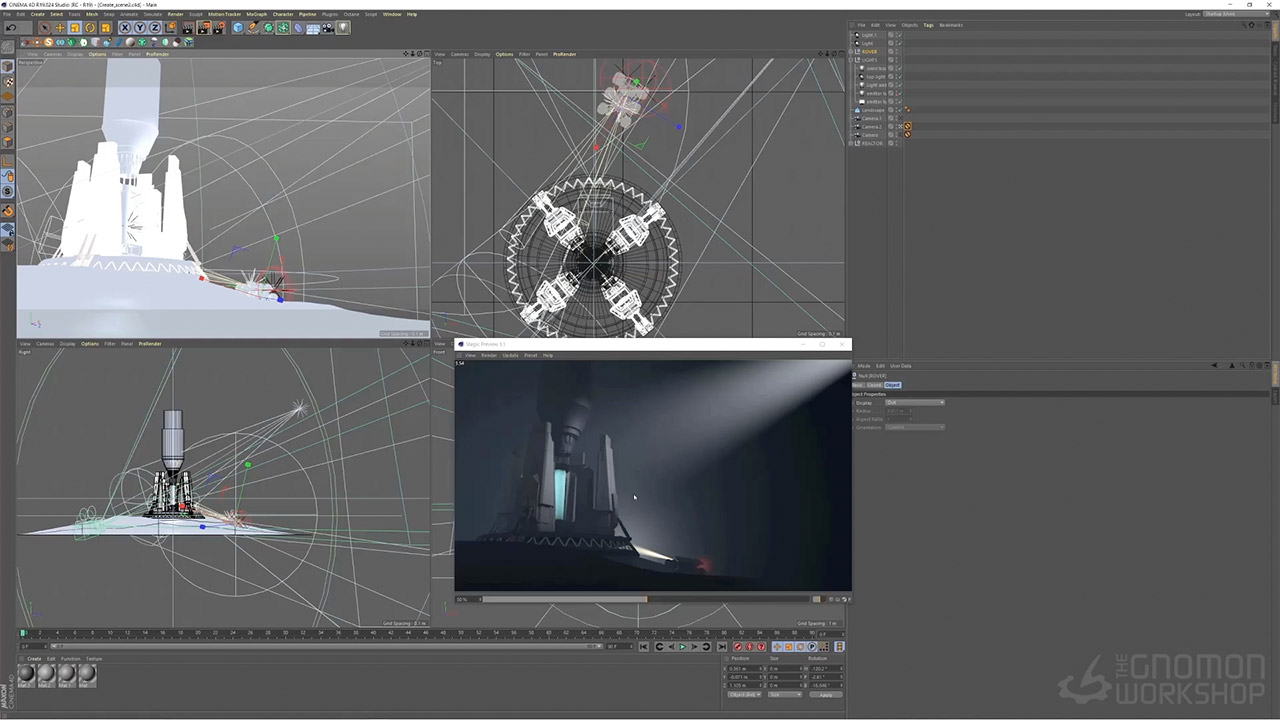The image size is (1280, 720).
Task: Add a Camera object icon
Action: tap(328, 28)
